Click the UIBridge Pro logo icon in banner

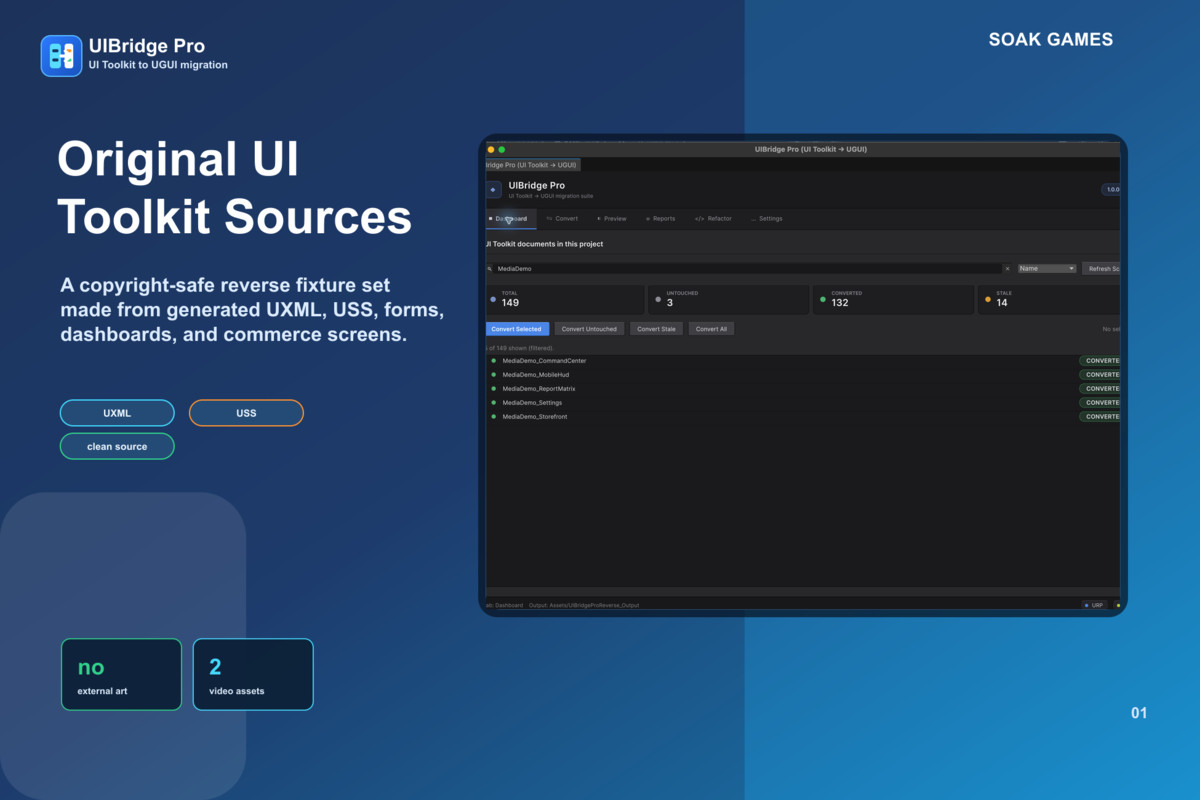(x=61, y=56)
